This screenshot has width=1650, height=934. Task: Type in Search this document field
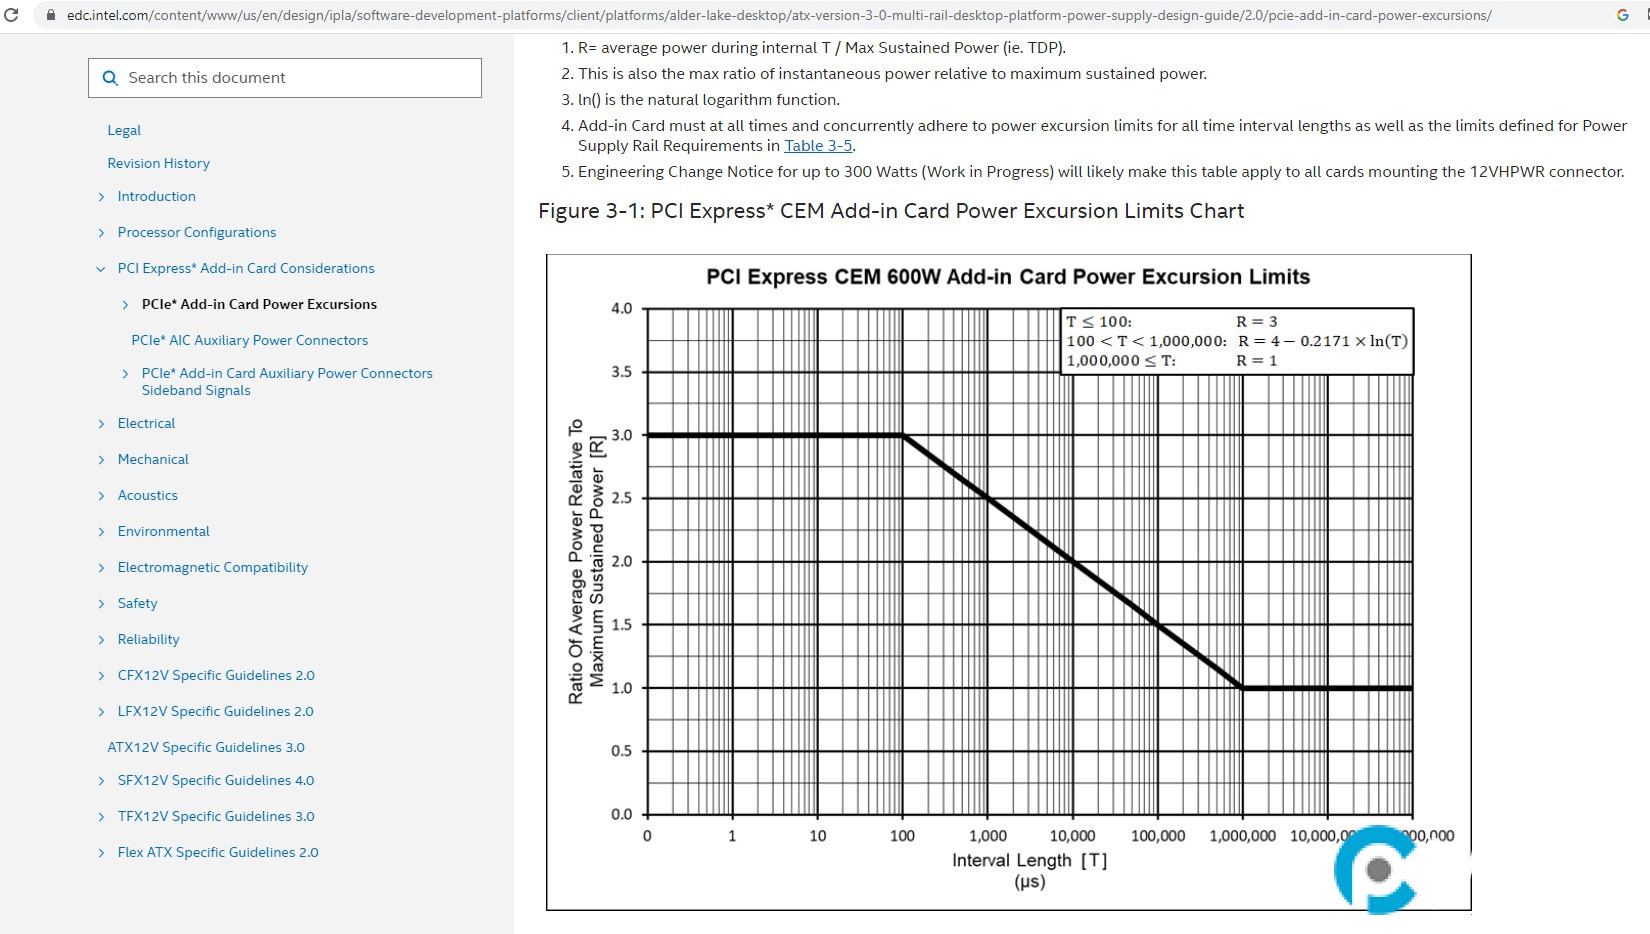[x=300, y=78]
